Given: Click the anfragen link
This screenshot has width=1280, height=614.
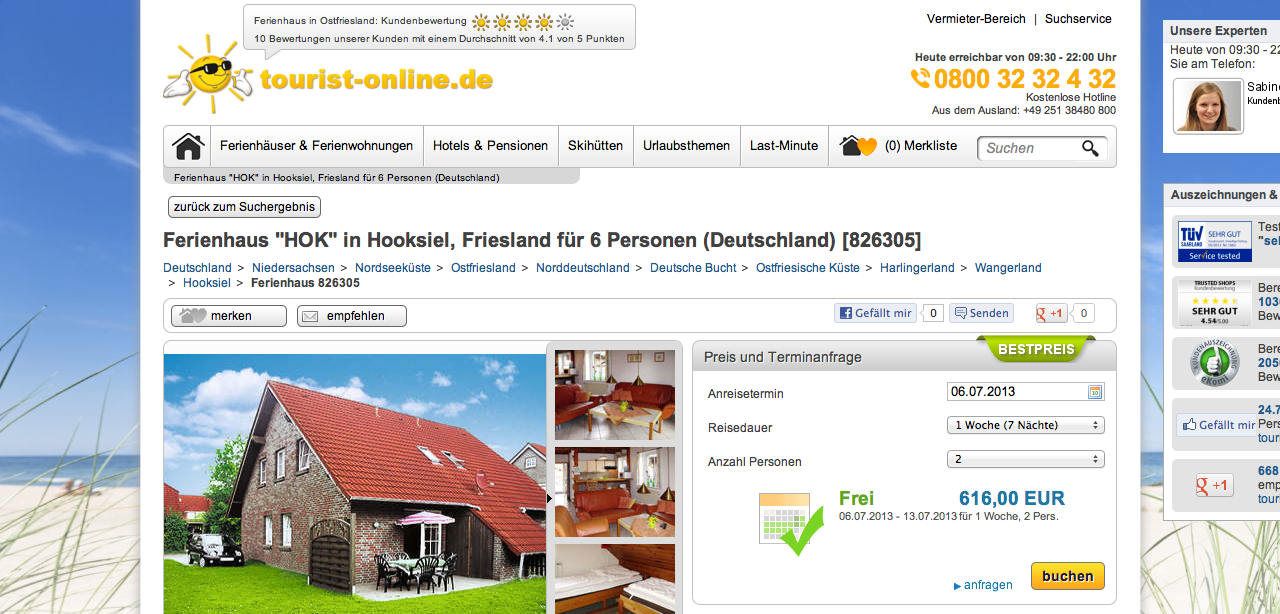Looking at the screenshot, I should (983, 585).
